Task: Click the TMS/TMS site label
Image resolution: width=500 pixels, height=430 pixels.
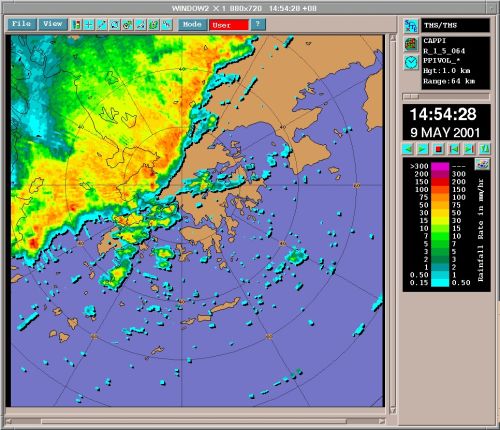Action: click(440, 25)
